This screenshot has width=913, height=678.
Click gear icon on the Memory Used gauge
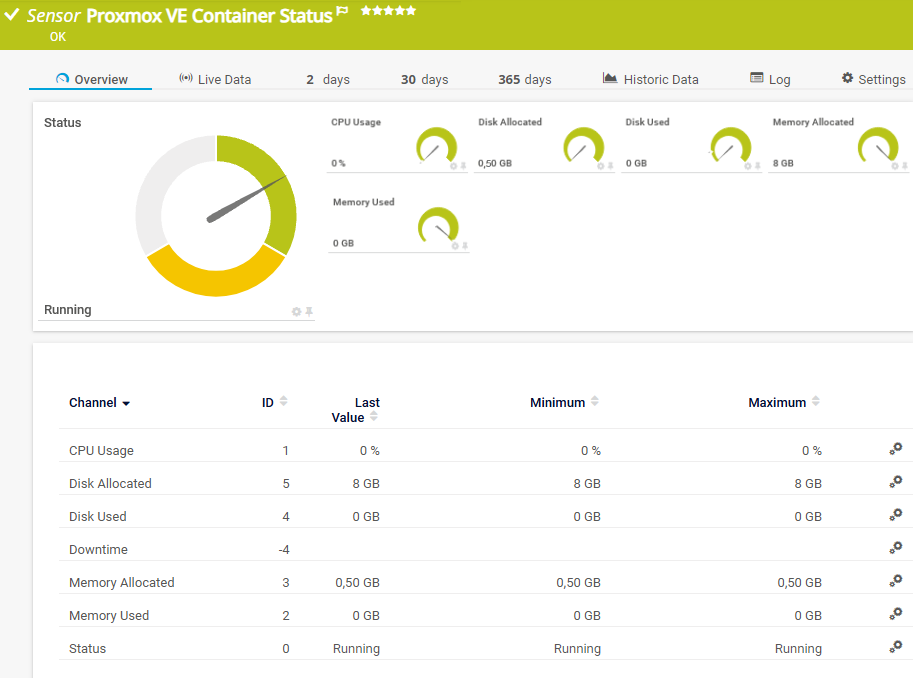tap(454, 246)
